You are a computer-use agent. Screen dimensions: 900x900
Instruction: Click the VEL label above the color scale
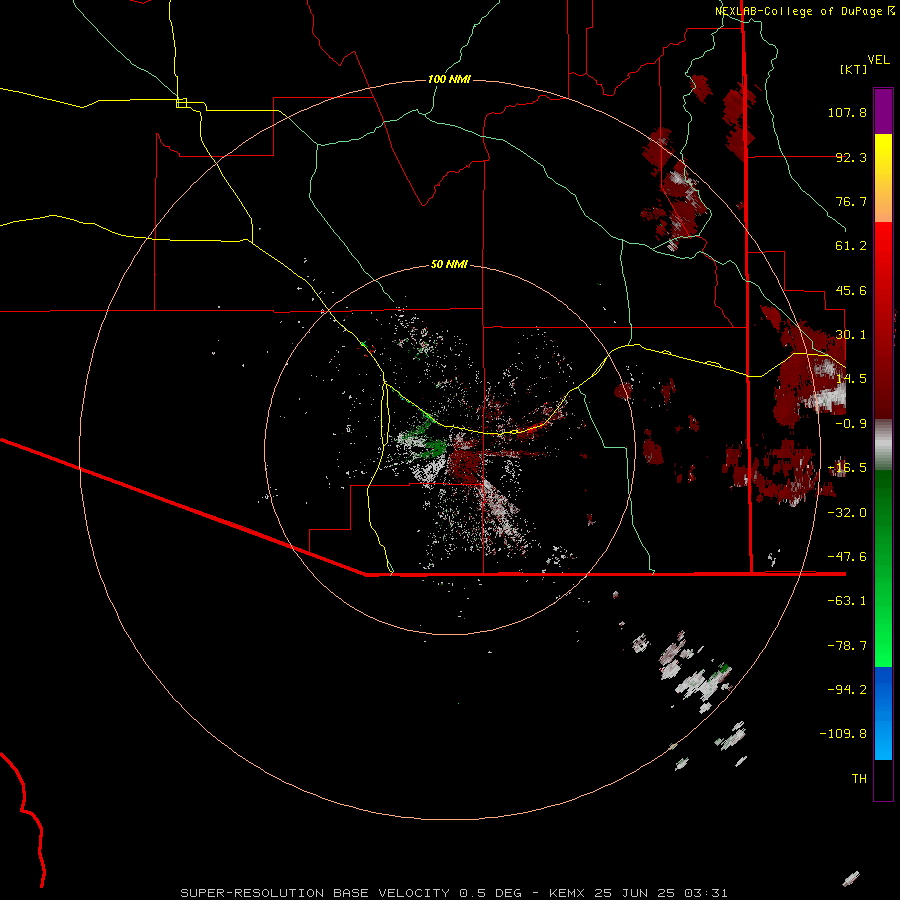pos(878,60)
